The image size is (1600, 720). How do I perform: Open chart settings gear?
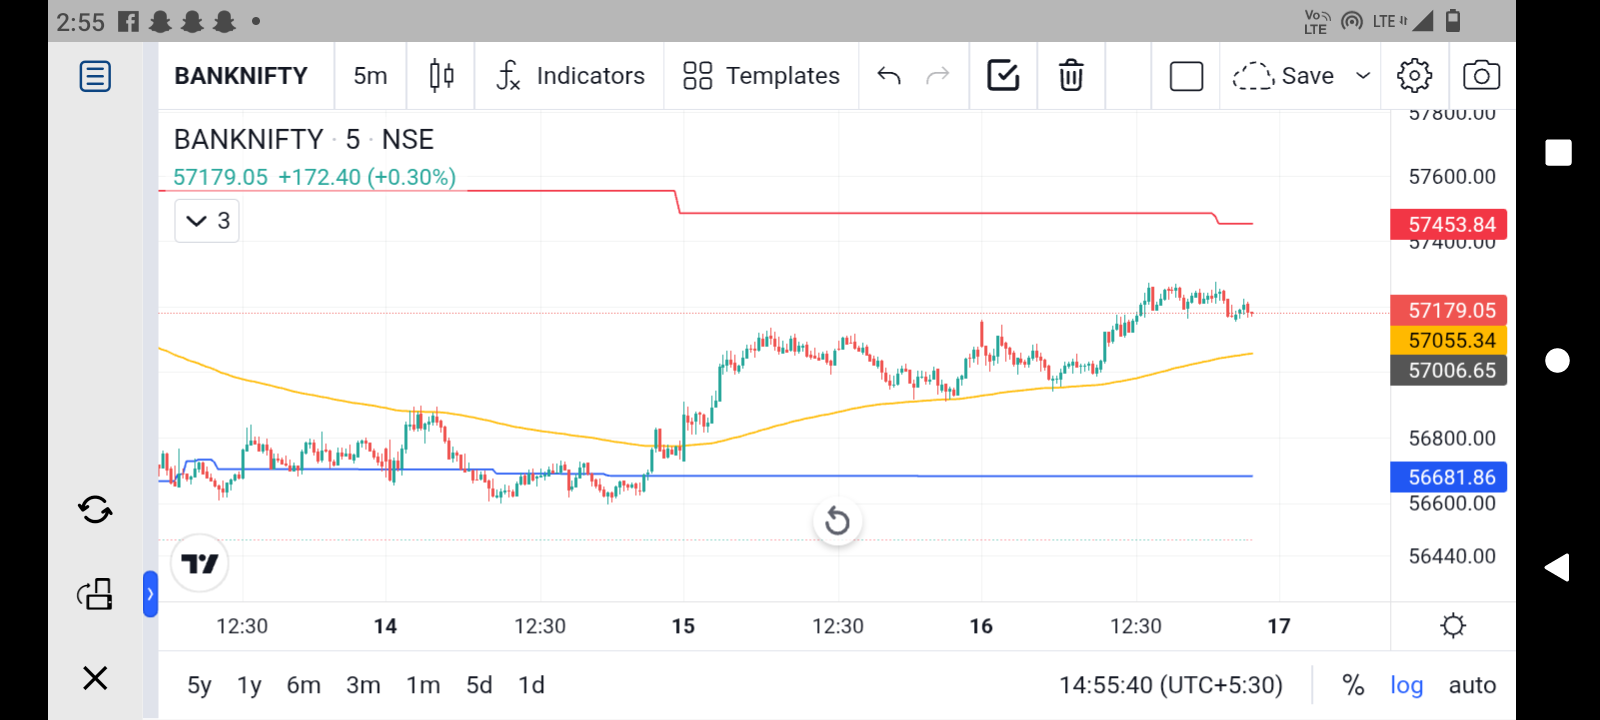pyautogui.click(x=1414, y=76)
